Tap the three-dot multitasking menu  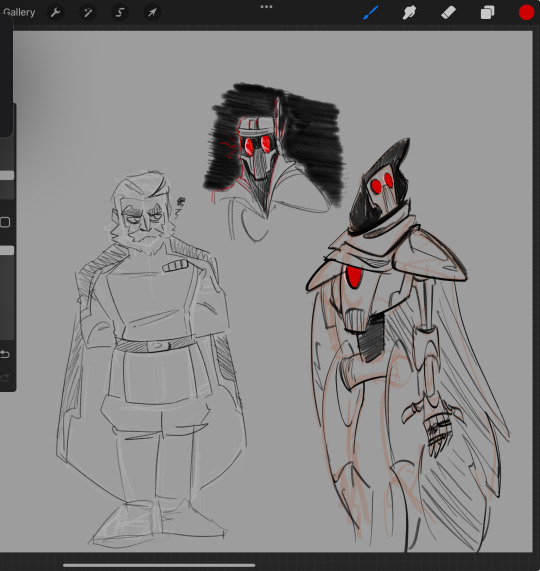[266, 7]
